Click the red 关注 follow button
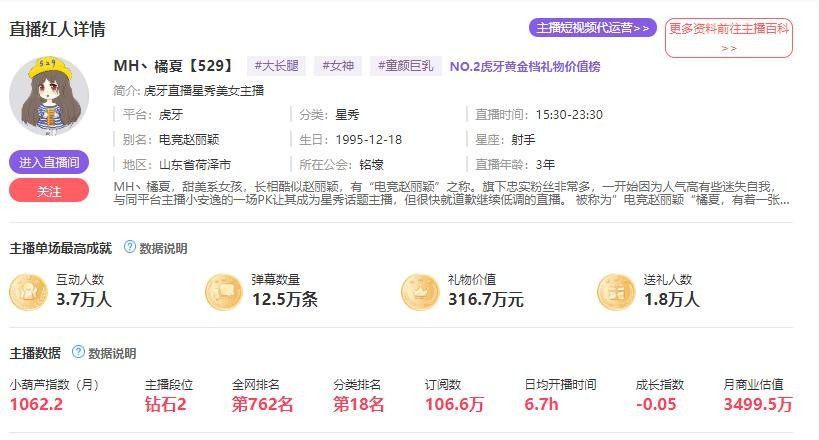This screenshot has height=440, width=819. coord(49,190)
